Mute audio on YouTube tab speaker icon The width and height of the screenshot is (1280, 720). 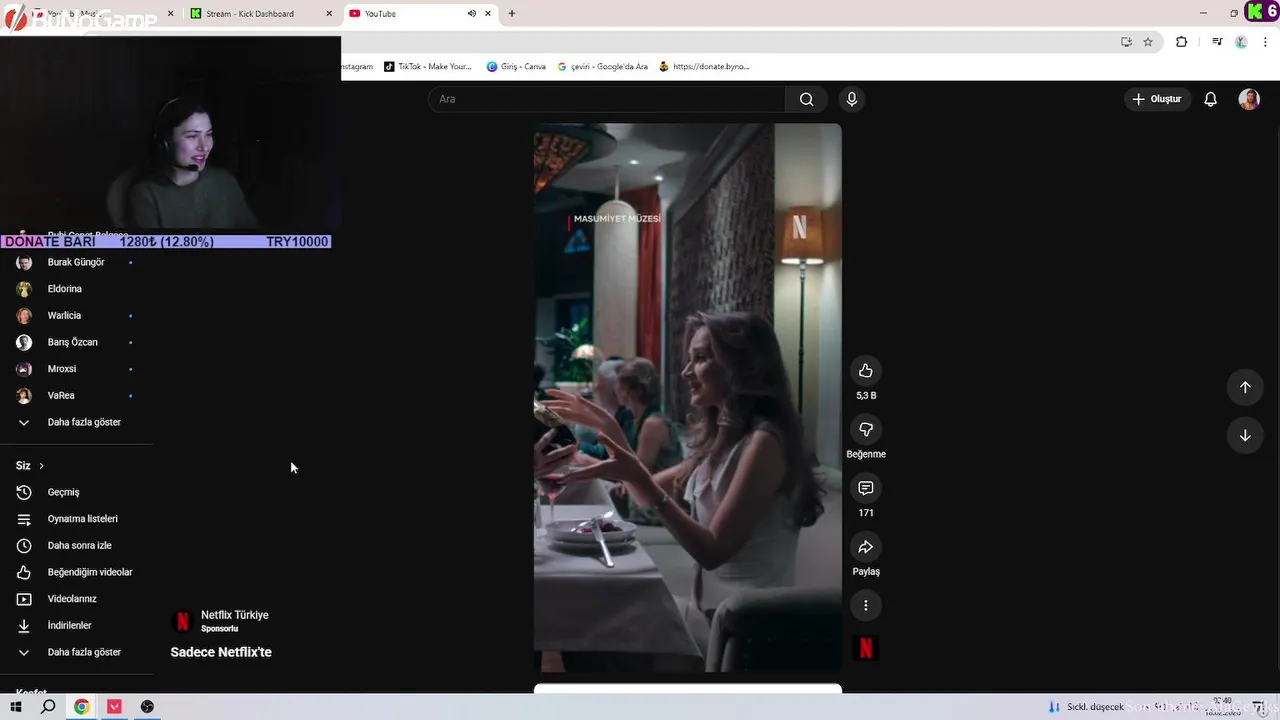471,14
